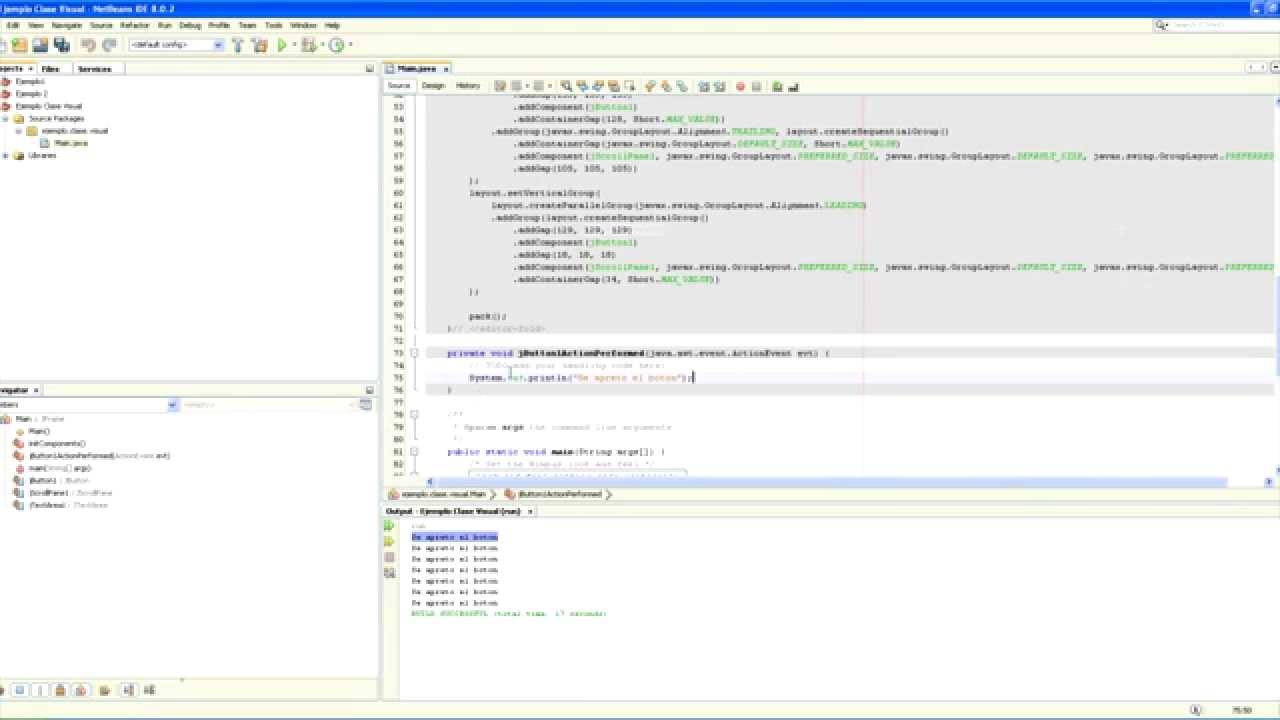Click the Redo toolbar icon

(109, 45)
